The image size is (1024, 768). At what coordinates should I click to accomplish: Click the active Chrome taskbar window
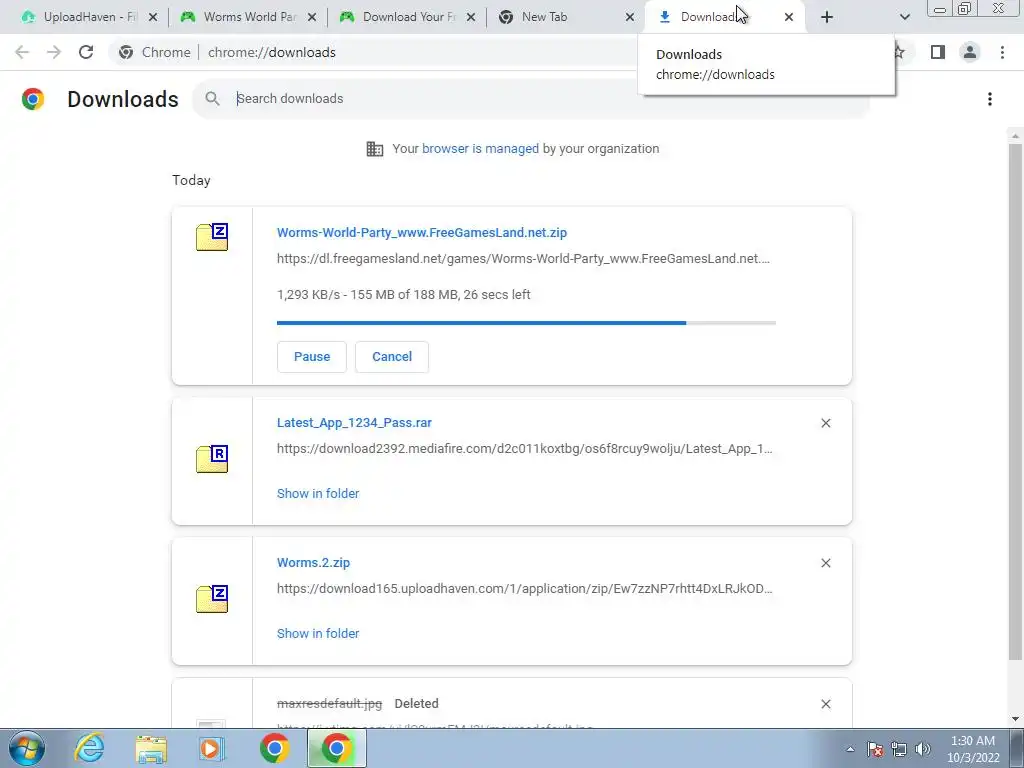[x=337, y=748]
